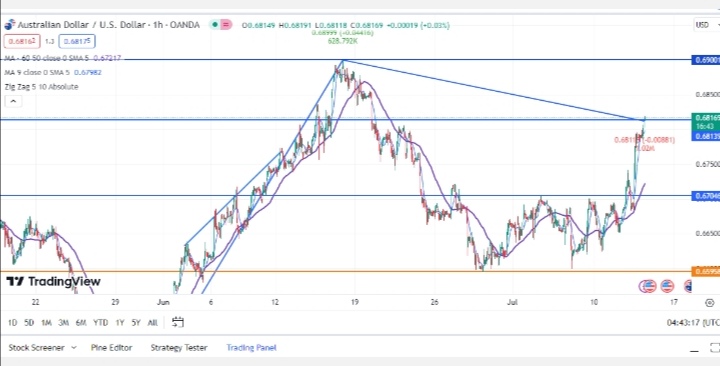Open the go-to-date calendar icon
720x366 pixels.
coord(178,322)
